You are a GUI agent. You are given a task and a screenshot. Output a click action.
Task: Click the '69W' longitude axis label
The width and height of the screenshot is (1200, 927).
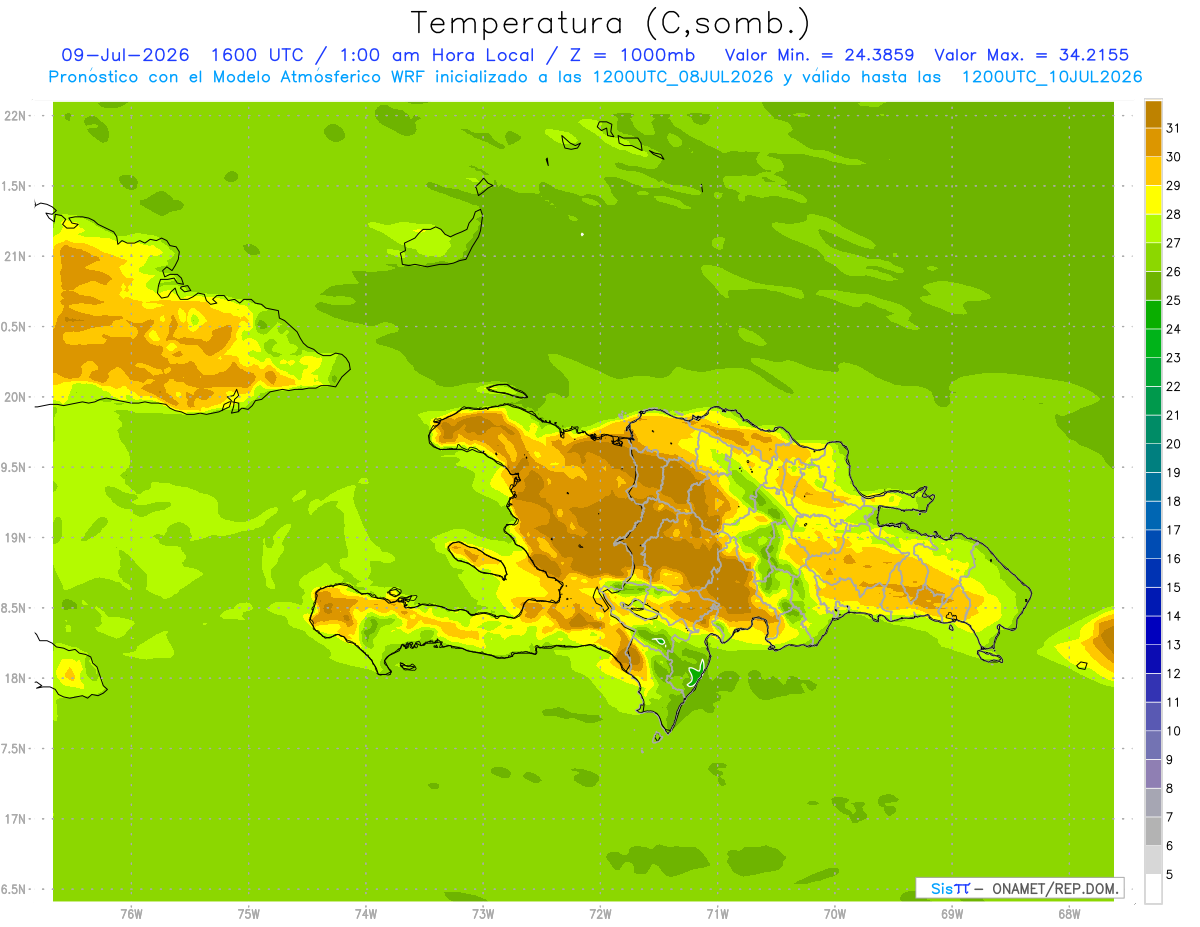(951, 914)
